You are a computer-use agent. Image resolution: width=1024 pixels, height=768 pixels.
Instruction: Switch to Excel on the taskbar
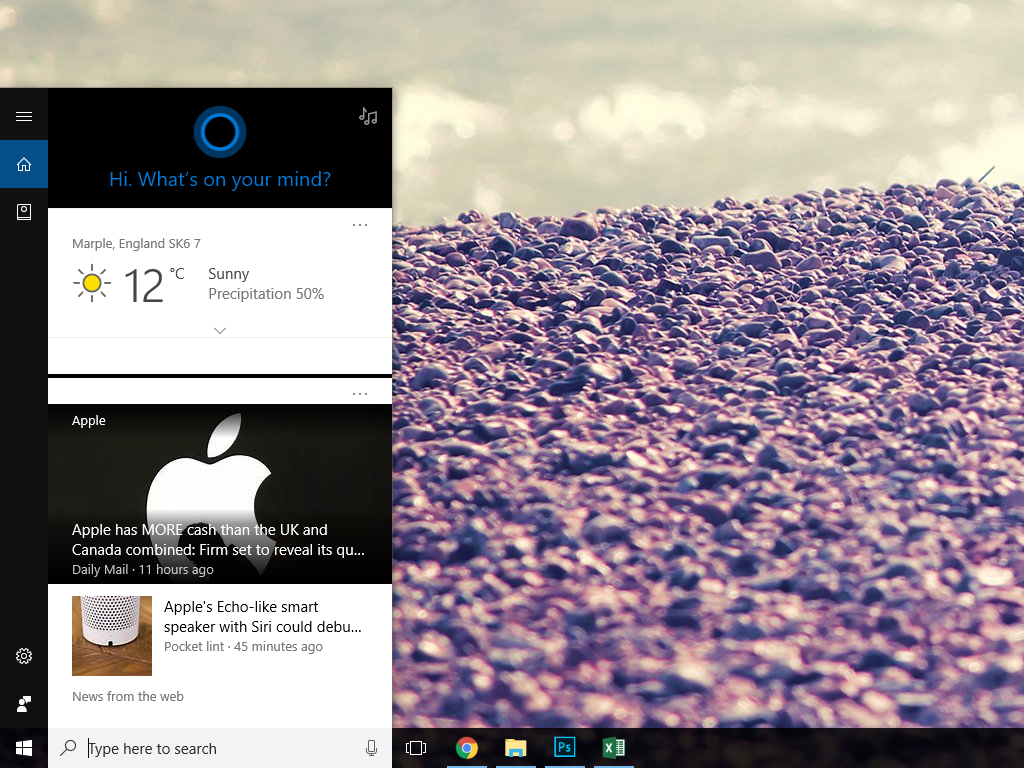click(x=613, y=748)
